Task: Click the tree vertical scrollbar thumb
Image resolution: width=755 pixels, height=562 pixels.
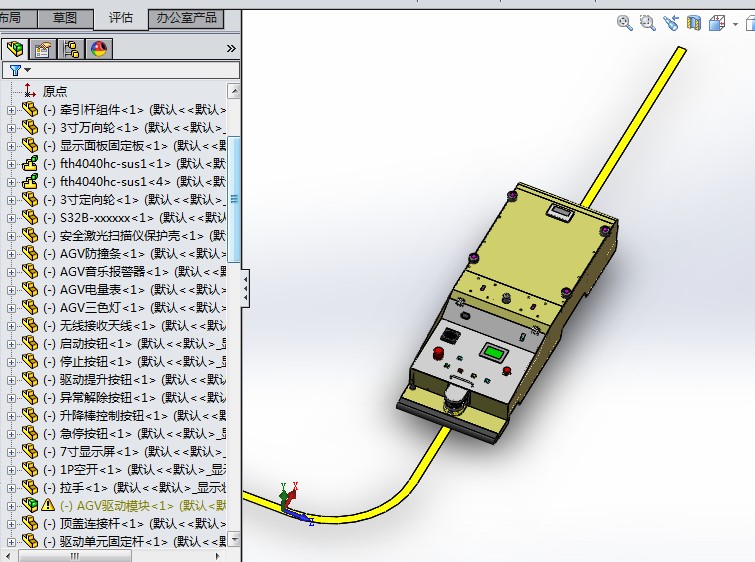Action: 234,199
